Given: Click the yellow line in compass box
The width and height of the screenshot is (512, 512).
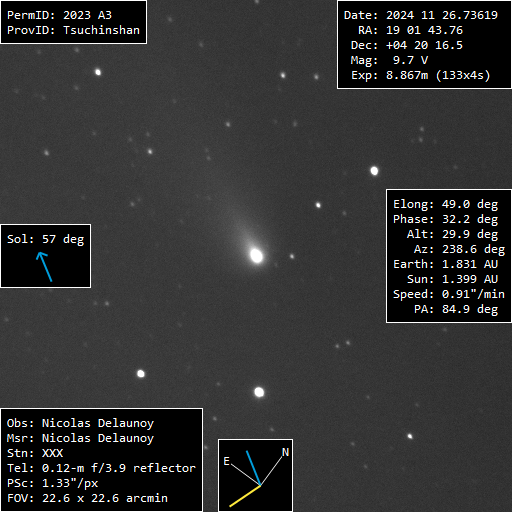Looking at the screenshot, I should (x=245, y=496).
